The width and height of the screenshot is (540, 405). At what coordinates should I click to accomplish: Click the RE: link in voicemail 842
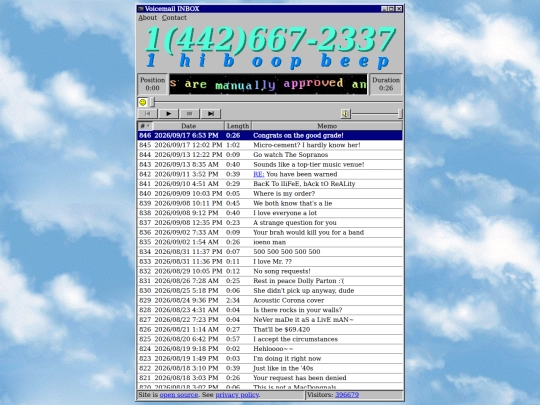pyautogui.click(x=259, y=174)
